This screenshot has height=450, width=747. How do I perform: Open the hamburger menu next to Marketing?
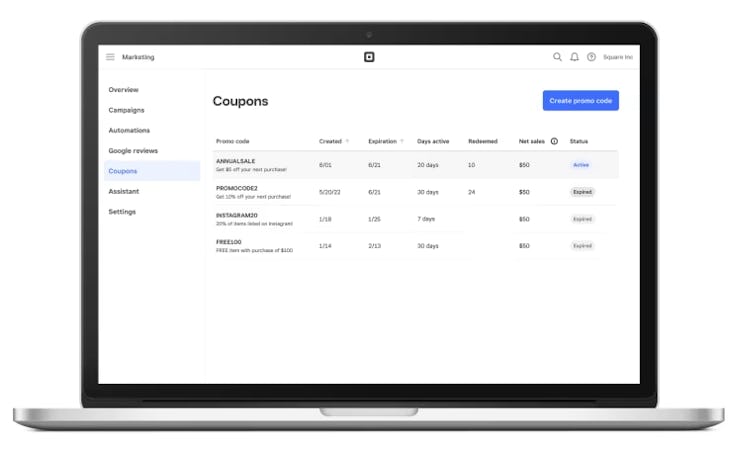tap(110, 57)
